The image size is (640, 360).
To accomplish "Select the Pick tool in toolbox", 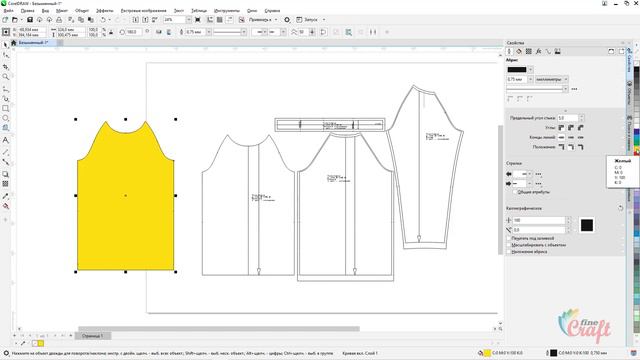I will coord(6,45).
